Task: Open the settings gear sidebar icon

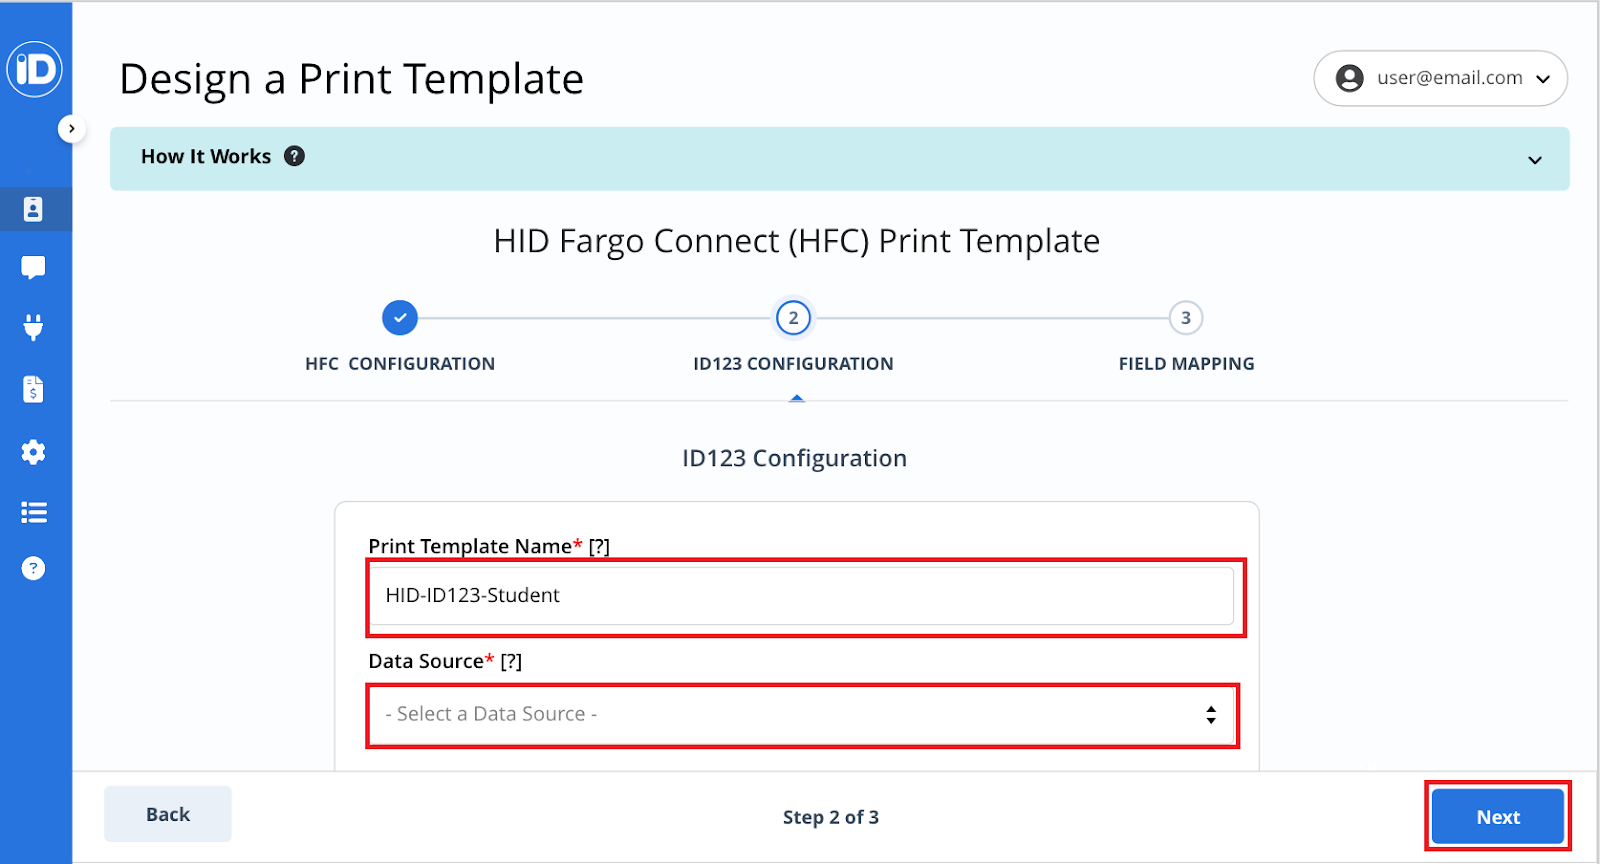Action: (x=33, y=452)
